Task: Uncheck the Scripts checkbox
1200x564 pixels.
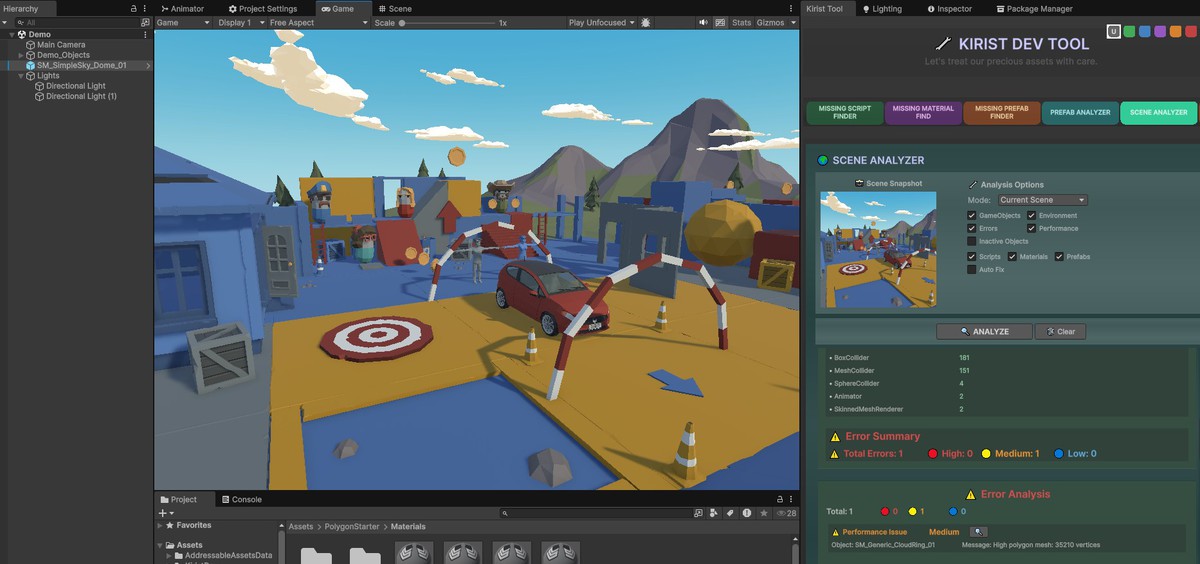Action: click(x=972, y=257)
